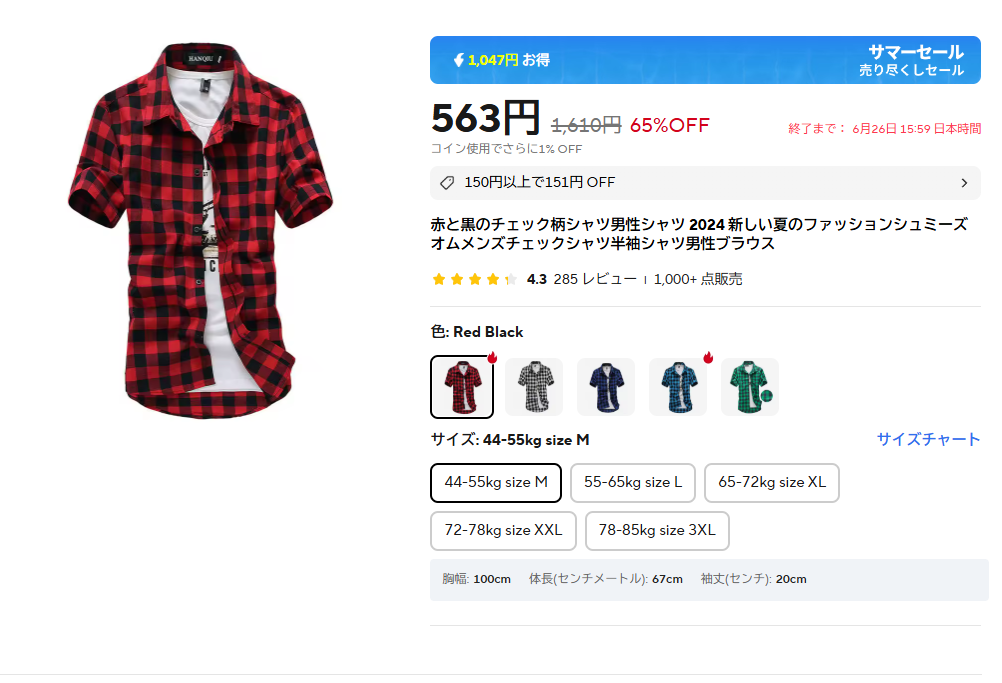The width and height of the screenshot is (1002, 683).
Task: View the 285 レビュー reviews link
Action: [x=595, y=279]
